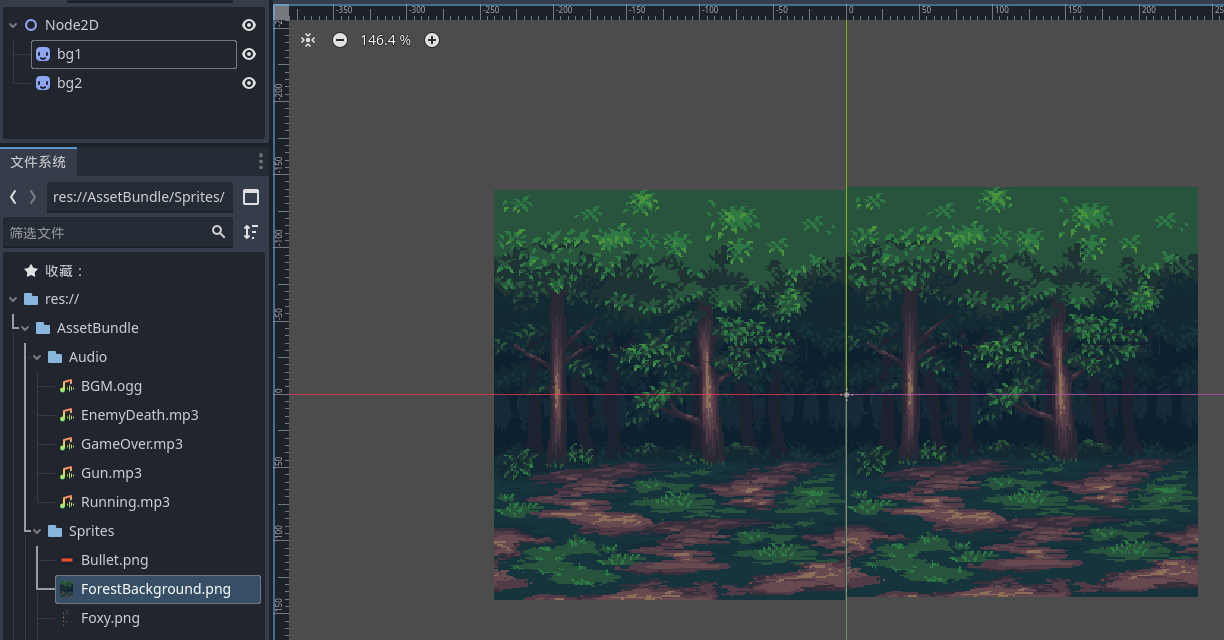
Task: Click the res:// folder icon
Action: click(31, 299)
